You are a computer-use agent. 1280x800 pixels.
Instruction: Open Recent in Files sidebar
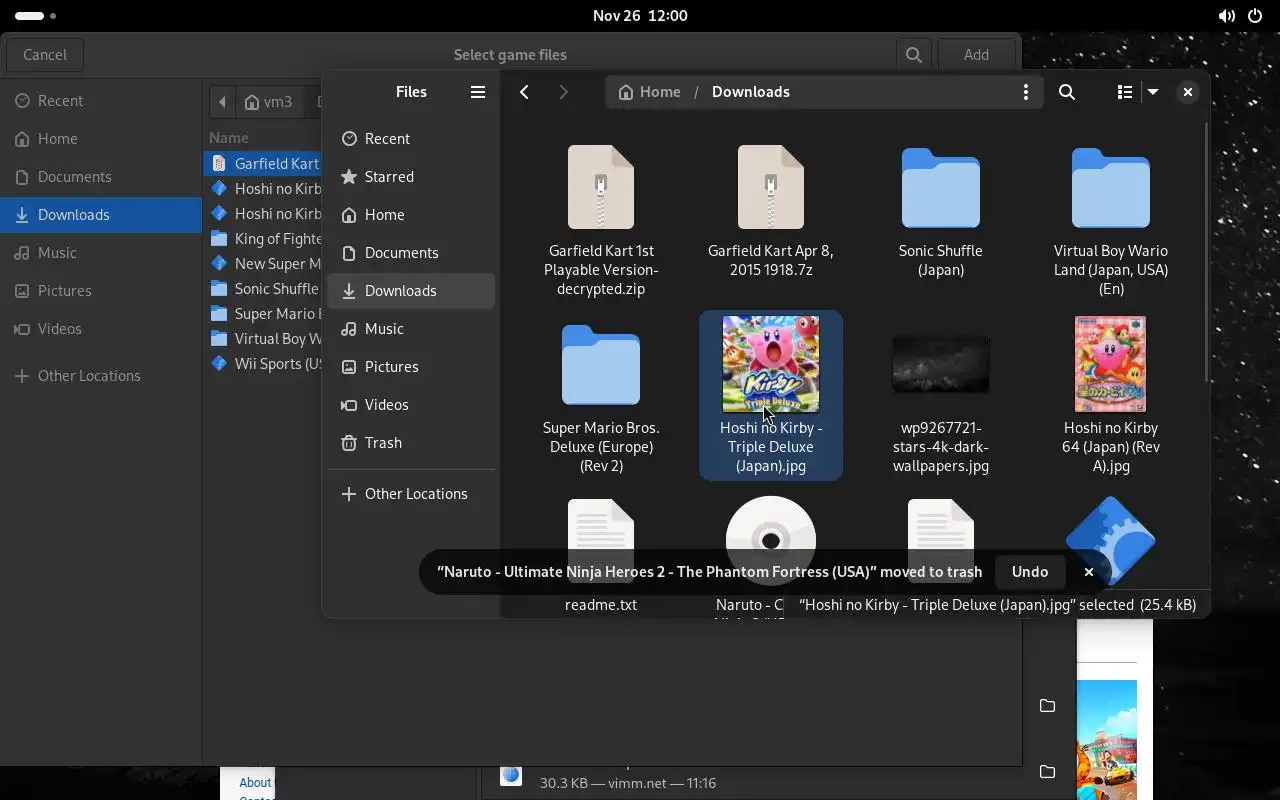coord(411,139)
